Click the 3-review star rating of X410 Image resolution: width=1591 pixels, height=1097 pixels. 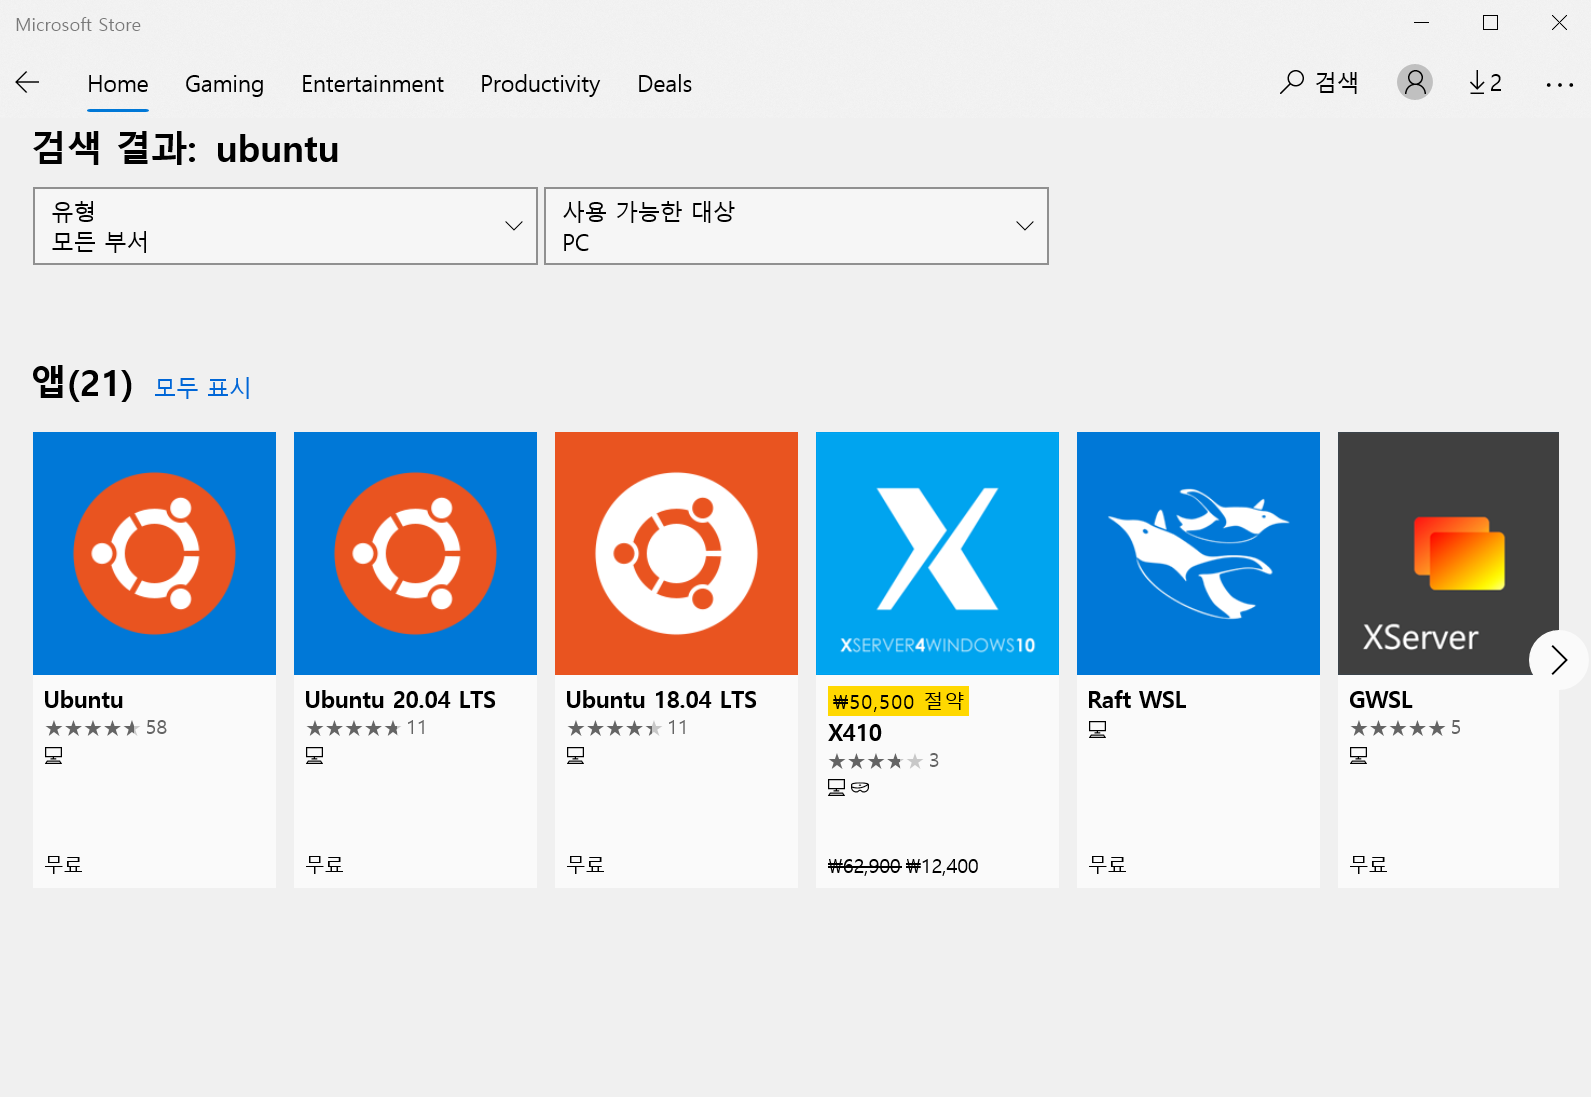tap(884, 761)
